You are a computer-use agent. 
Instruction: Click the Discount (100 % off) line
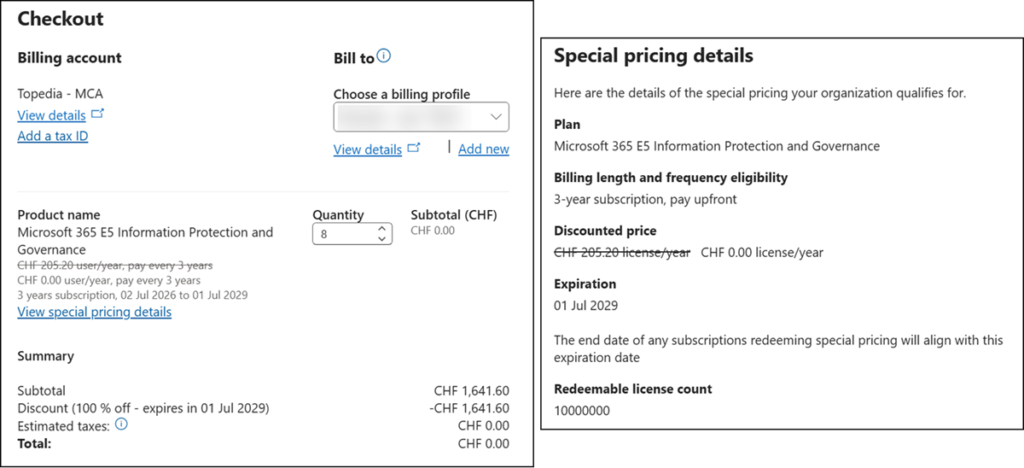pyautogui.click(x=144, y=409)
